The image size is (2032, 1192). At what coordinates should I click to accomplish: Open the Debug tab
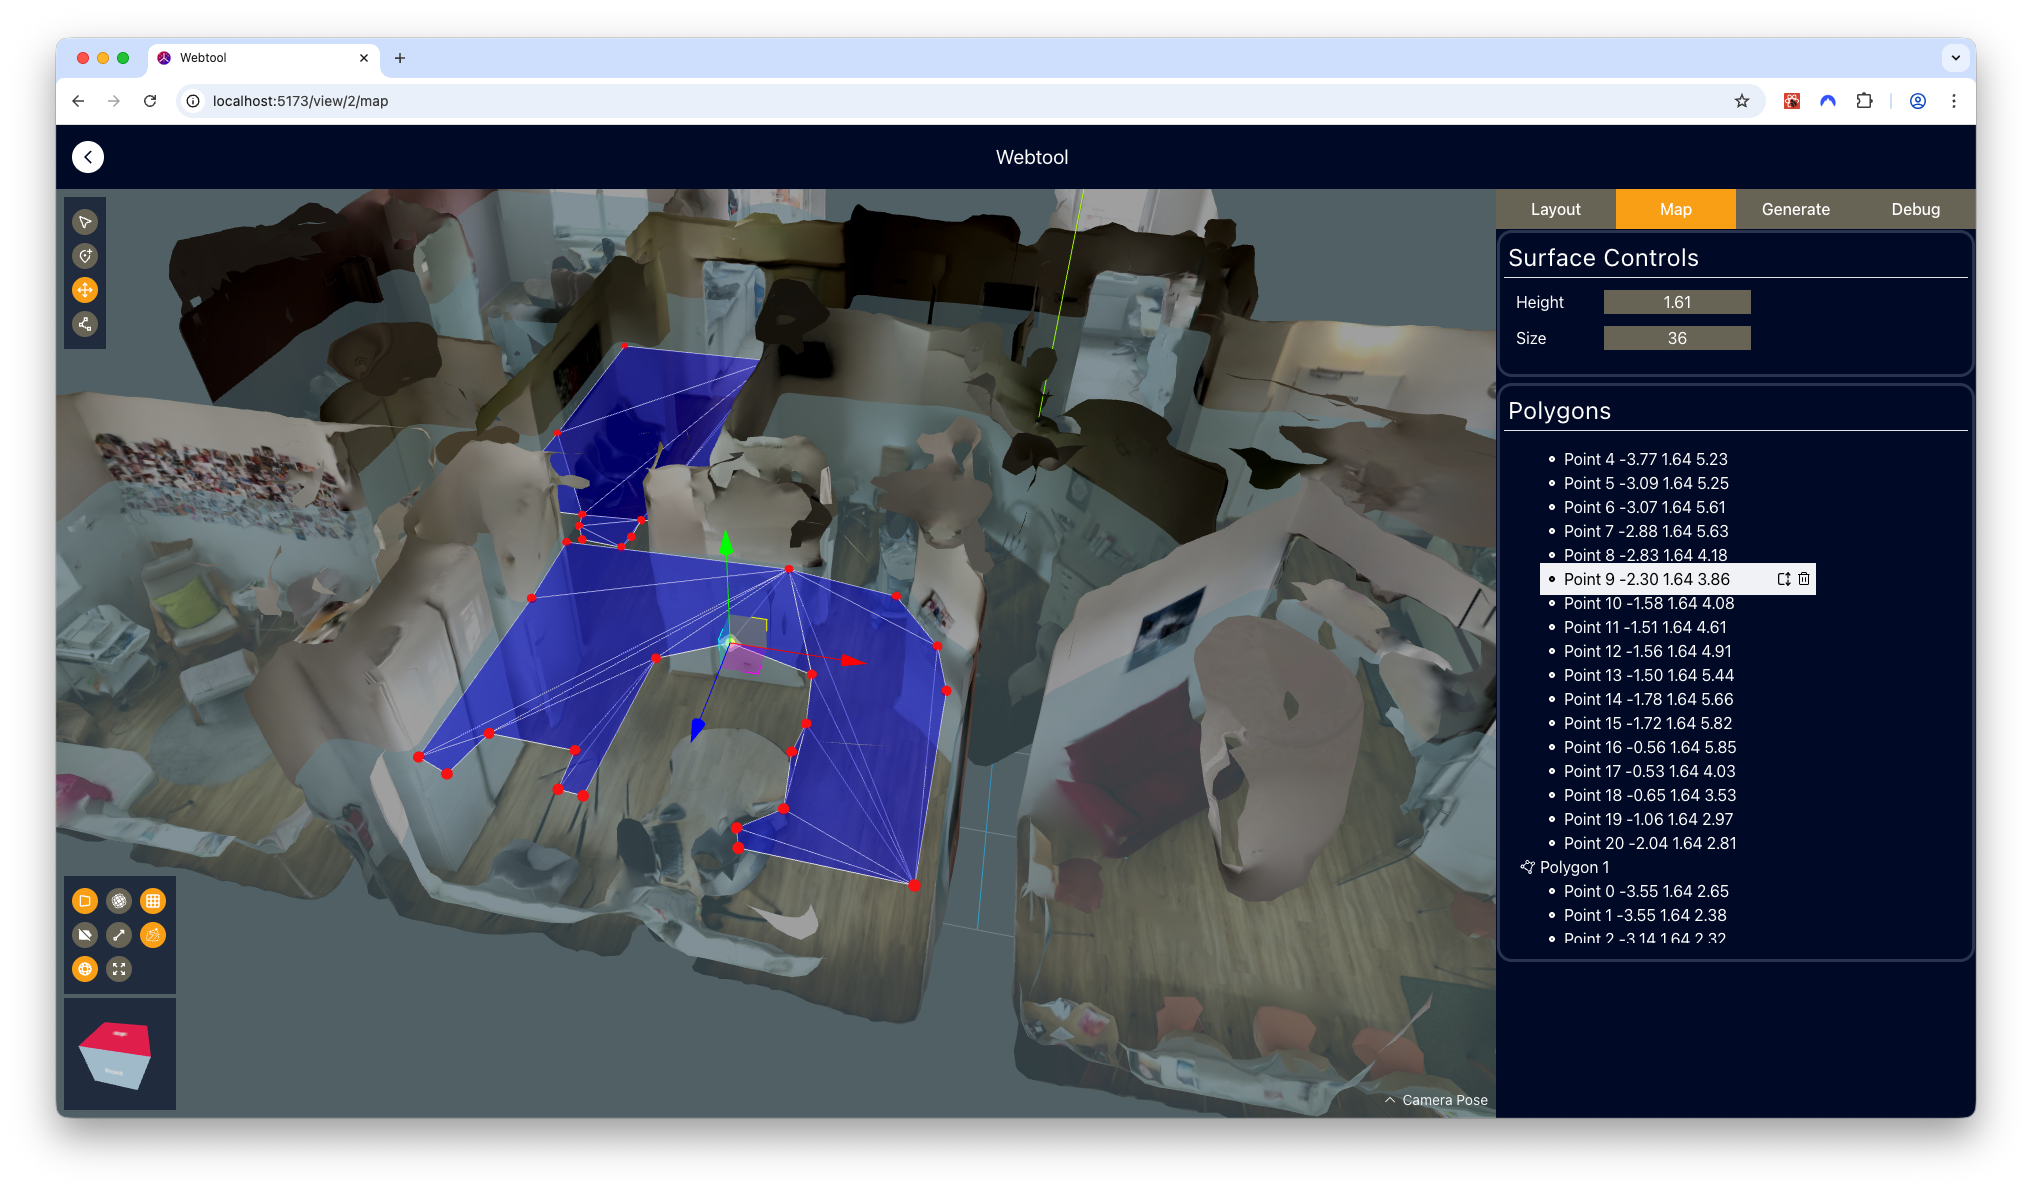click(x=1915, y=209)
